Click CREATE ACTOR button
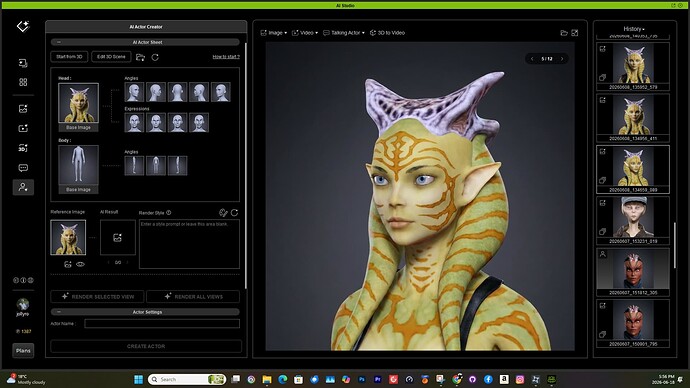 [x=146, y=346]
